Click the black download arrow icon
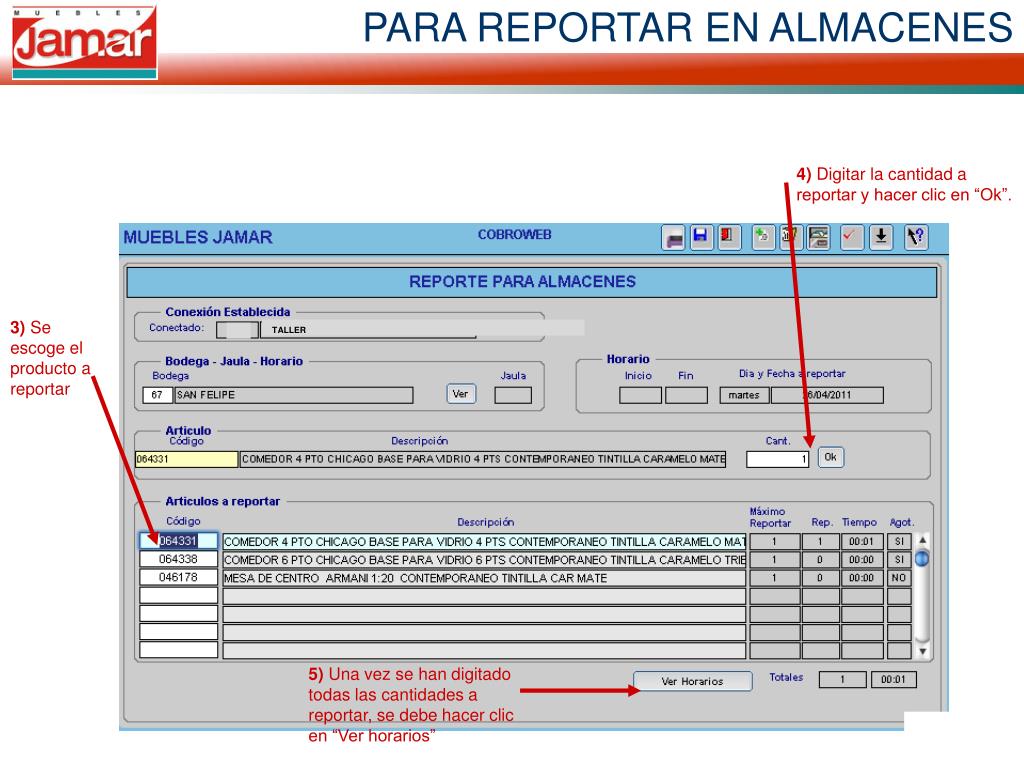 point(881,237)
